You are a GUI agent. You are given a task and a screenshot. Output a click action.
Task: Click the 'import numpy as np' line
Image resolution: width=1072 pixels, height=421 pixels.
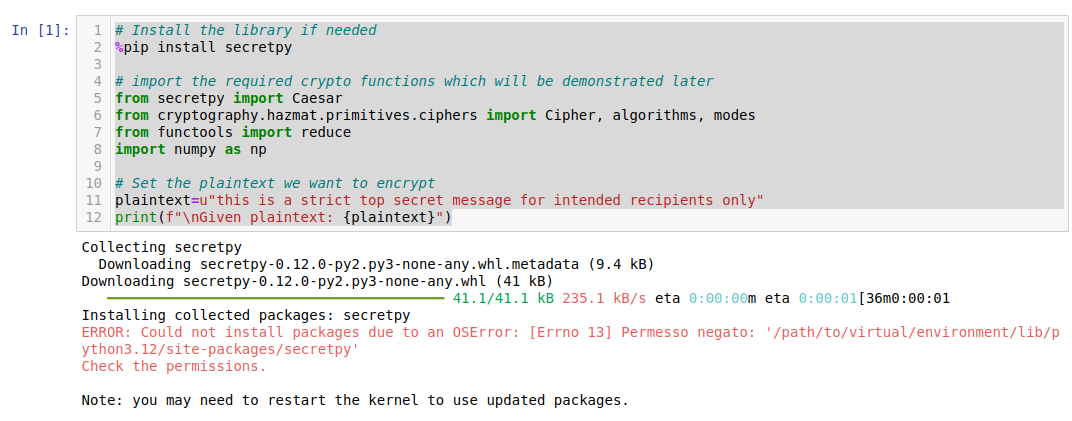[x=191, y=150]
